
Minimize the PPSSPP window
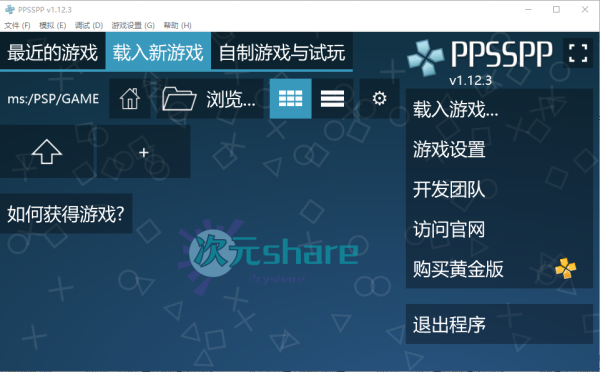pos(528,10)
